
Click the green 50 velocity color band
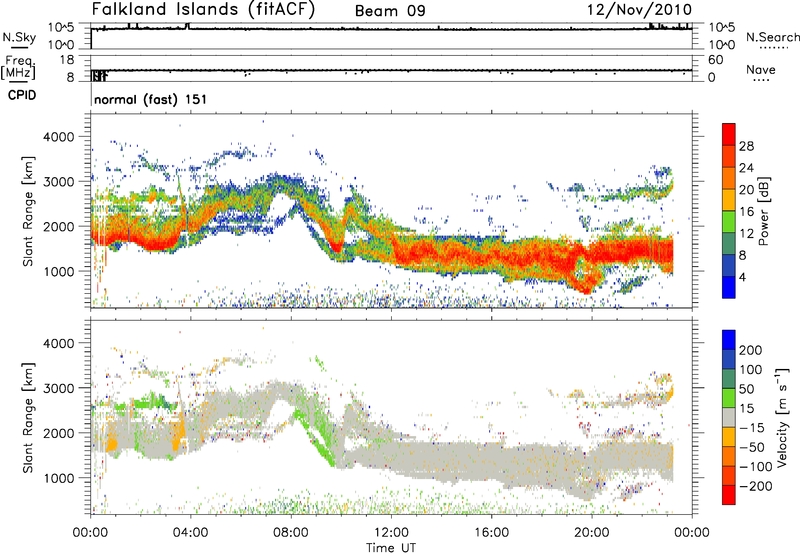[729, 398]
